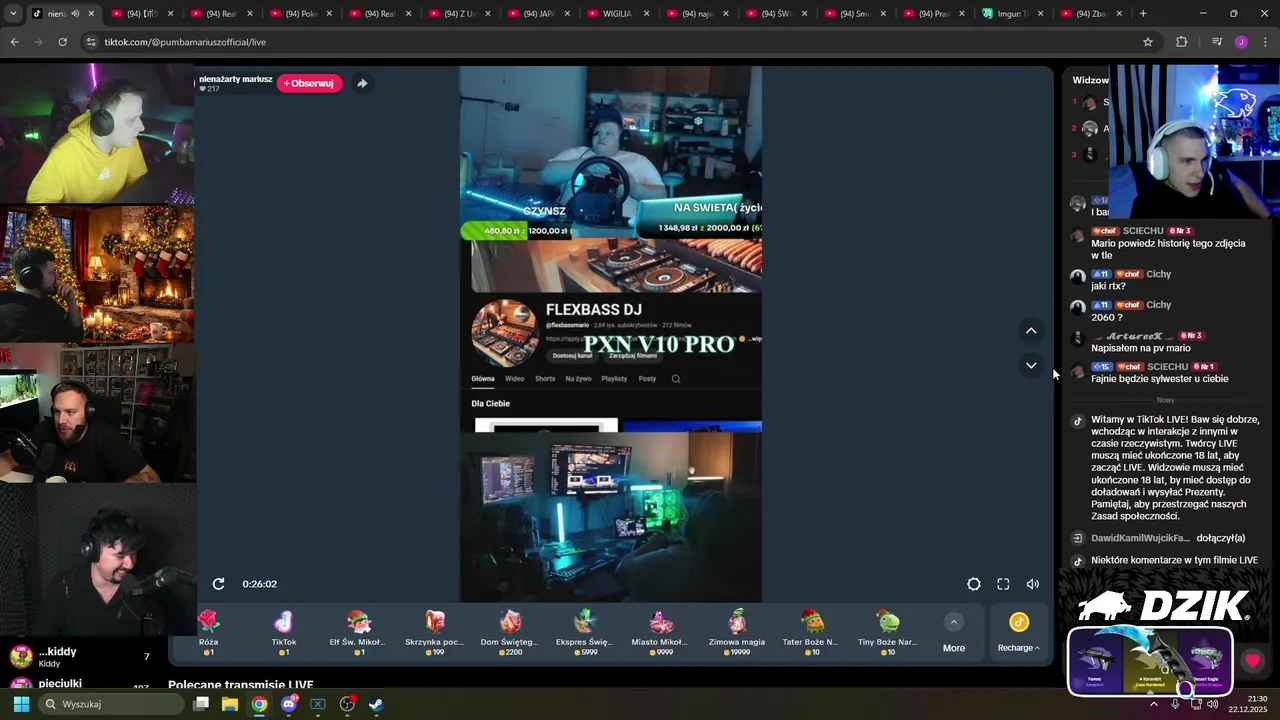Switch the player to fullscreen

[1003, 584]
